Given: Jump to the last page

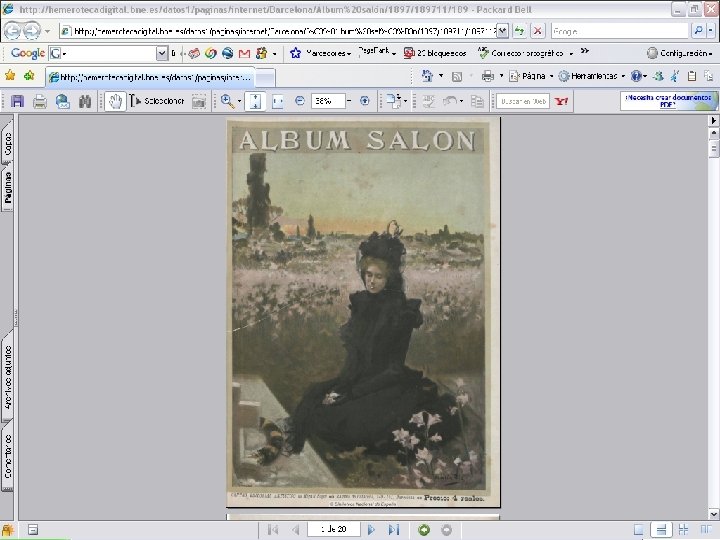Looking at the screenshot, I should (x=394, y=529).
